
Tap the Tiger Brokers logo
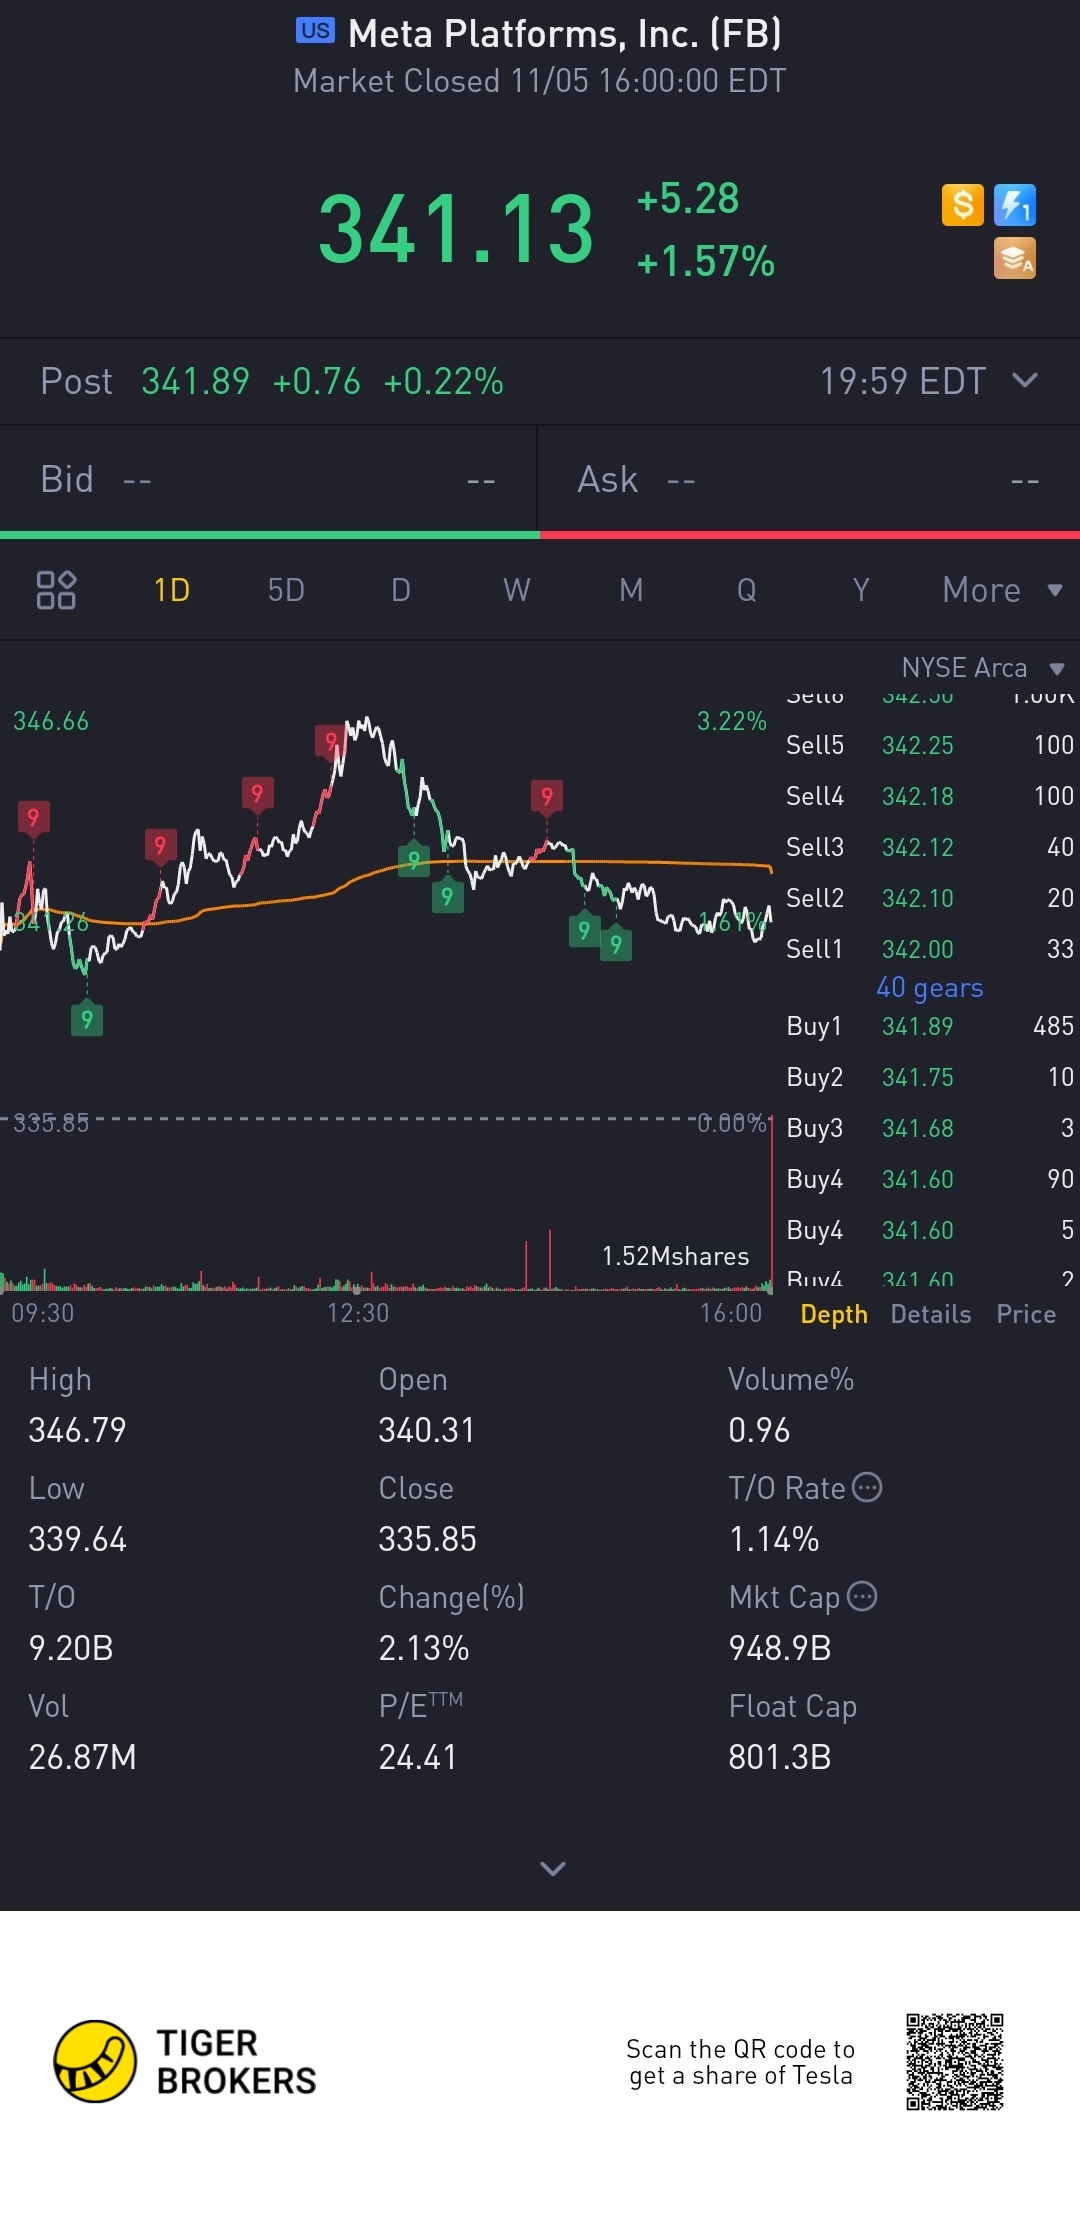pyautogui.click(x=185, y=2061)
